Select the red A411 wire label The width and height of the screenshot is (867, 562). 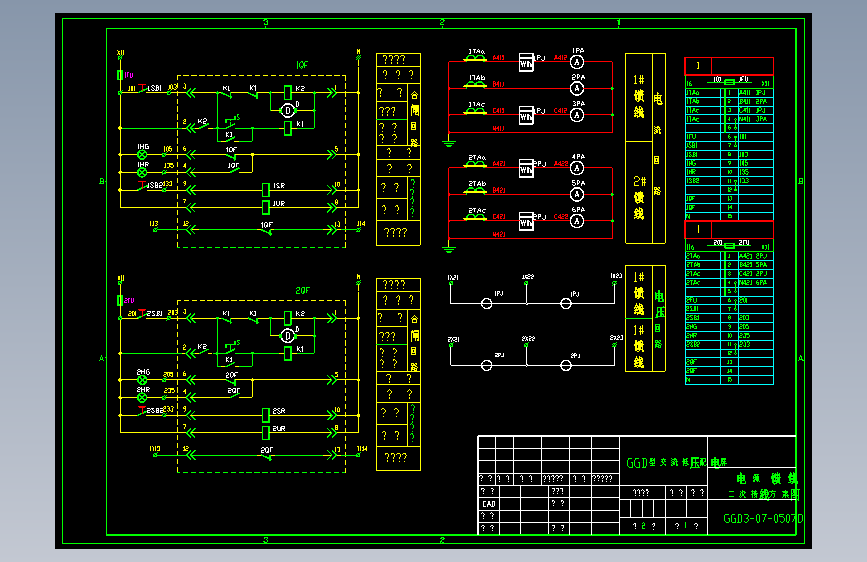click(x=498, y=58)
